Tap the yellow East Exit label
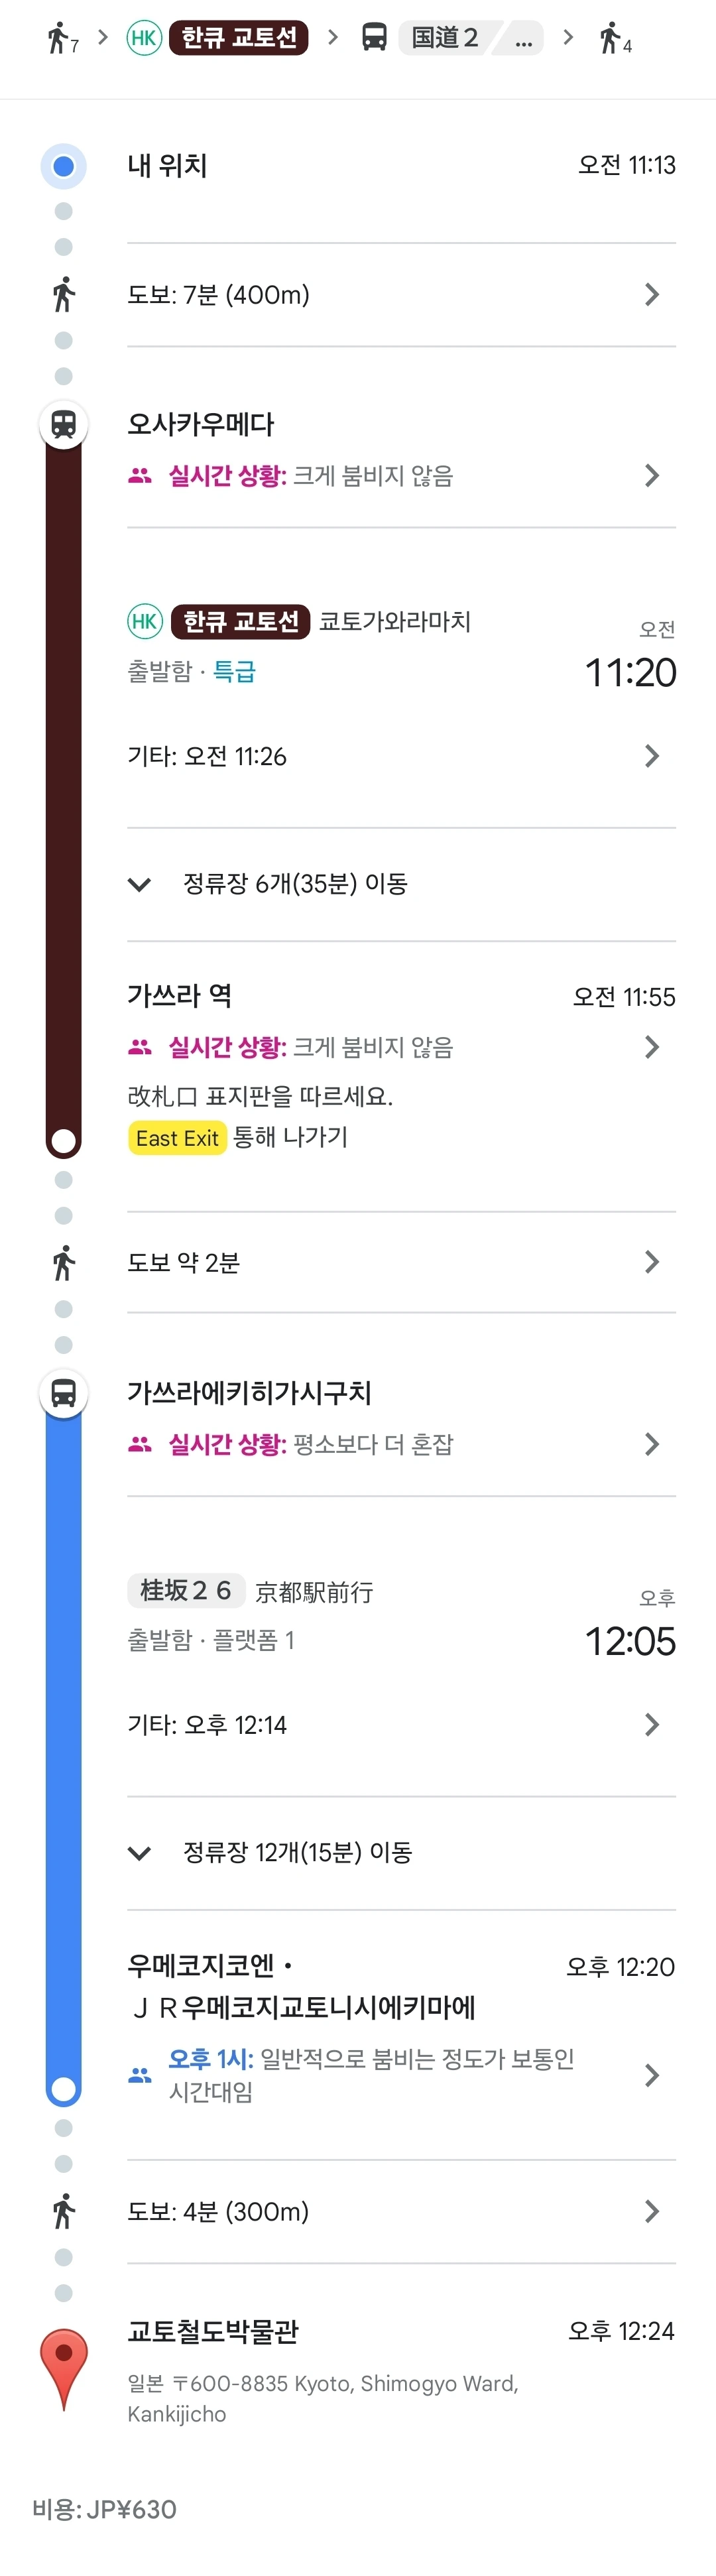This screenshot has height=2576, width=716. pos(177,1138)
